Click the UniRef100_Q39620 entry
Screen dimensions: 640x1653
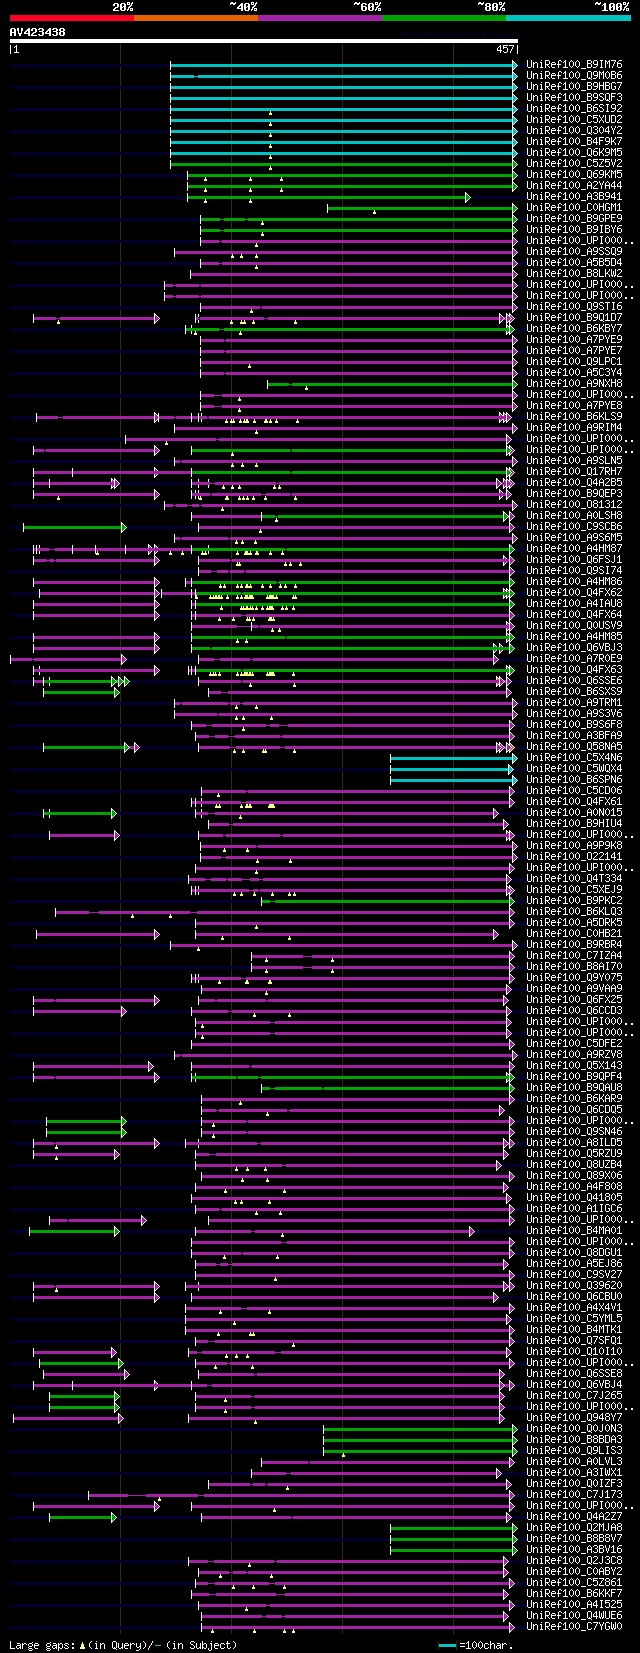coord(574,1286)
